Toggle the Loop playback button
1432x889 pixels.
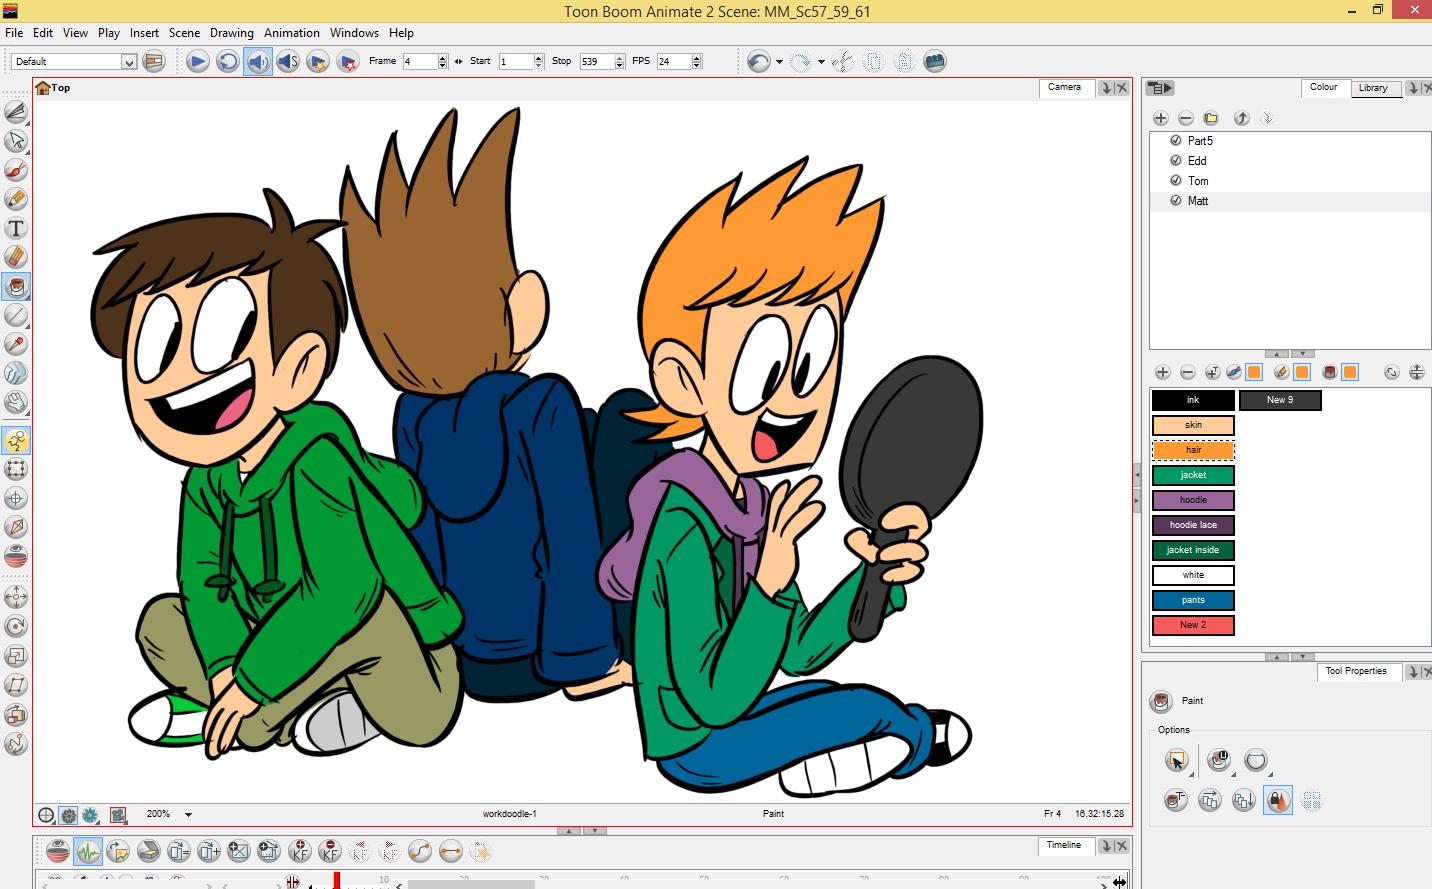228,62
